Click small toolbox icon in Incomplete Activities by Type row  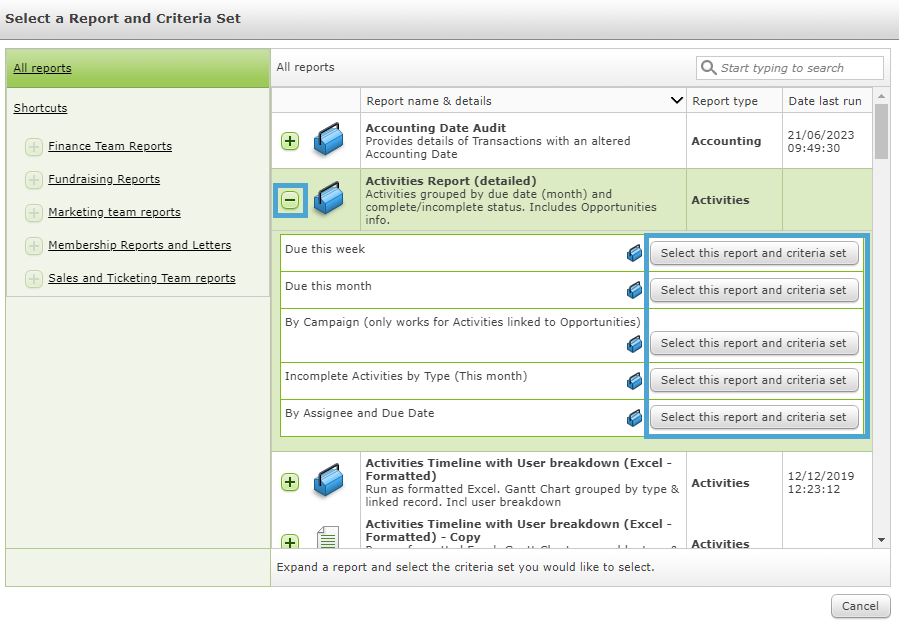point(634,380)
